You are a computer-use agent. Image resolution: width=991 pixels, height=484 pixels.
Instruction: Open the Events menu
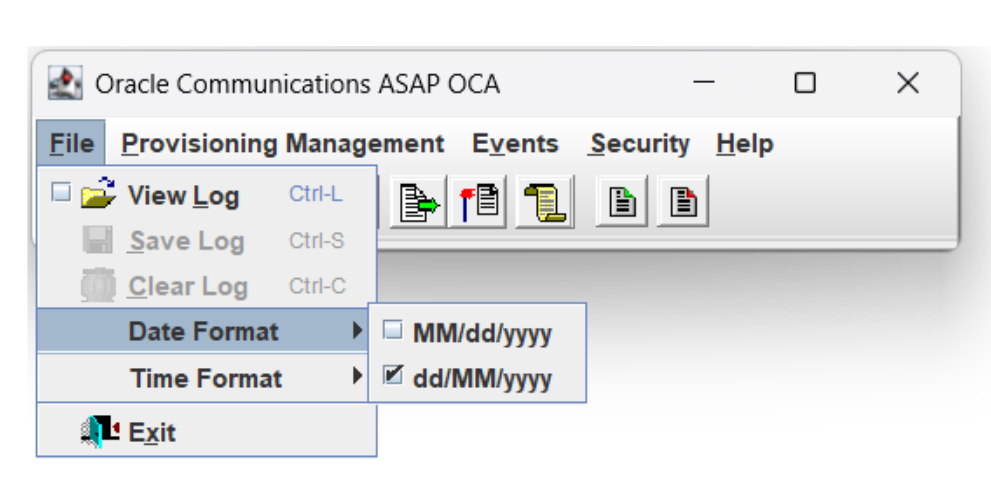515,143
